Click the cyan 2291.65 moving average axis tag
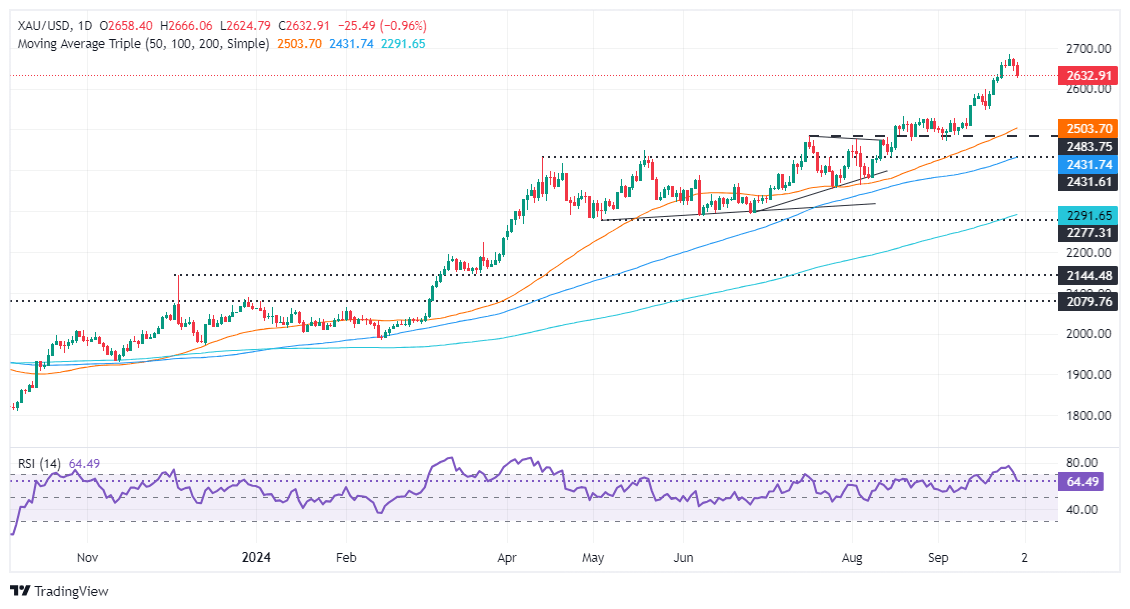The image size is (1130, 609). (1091, 214)
